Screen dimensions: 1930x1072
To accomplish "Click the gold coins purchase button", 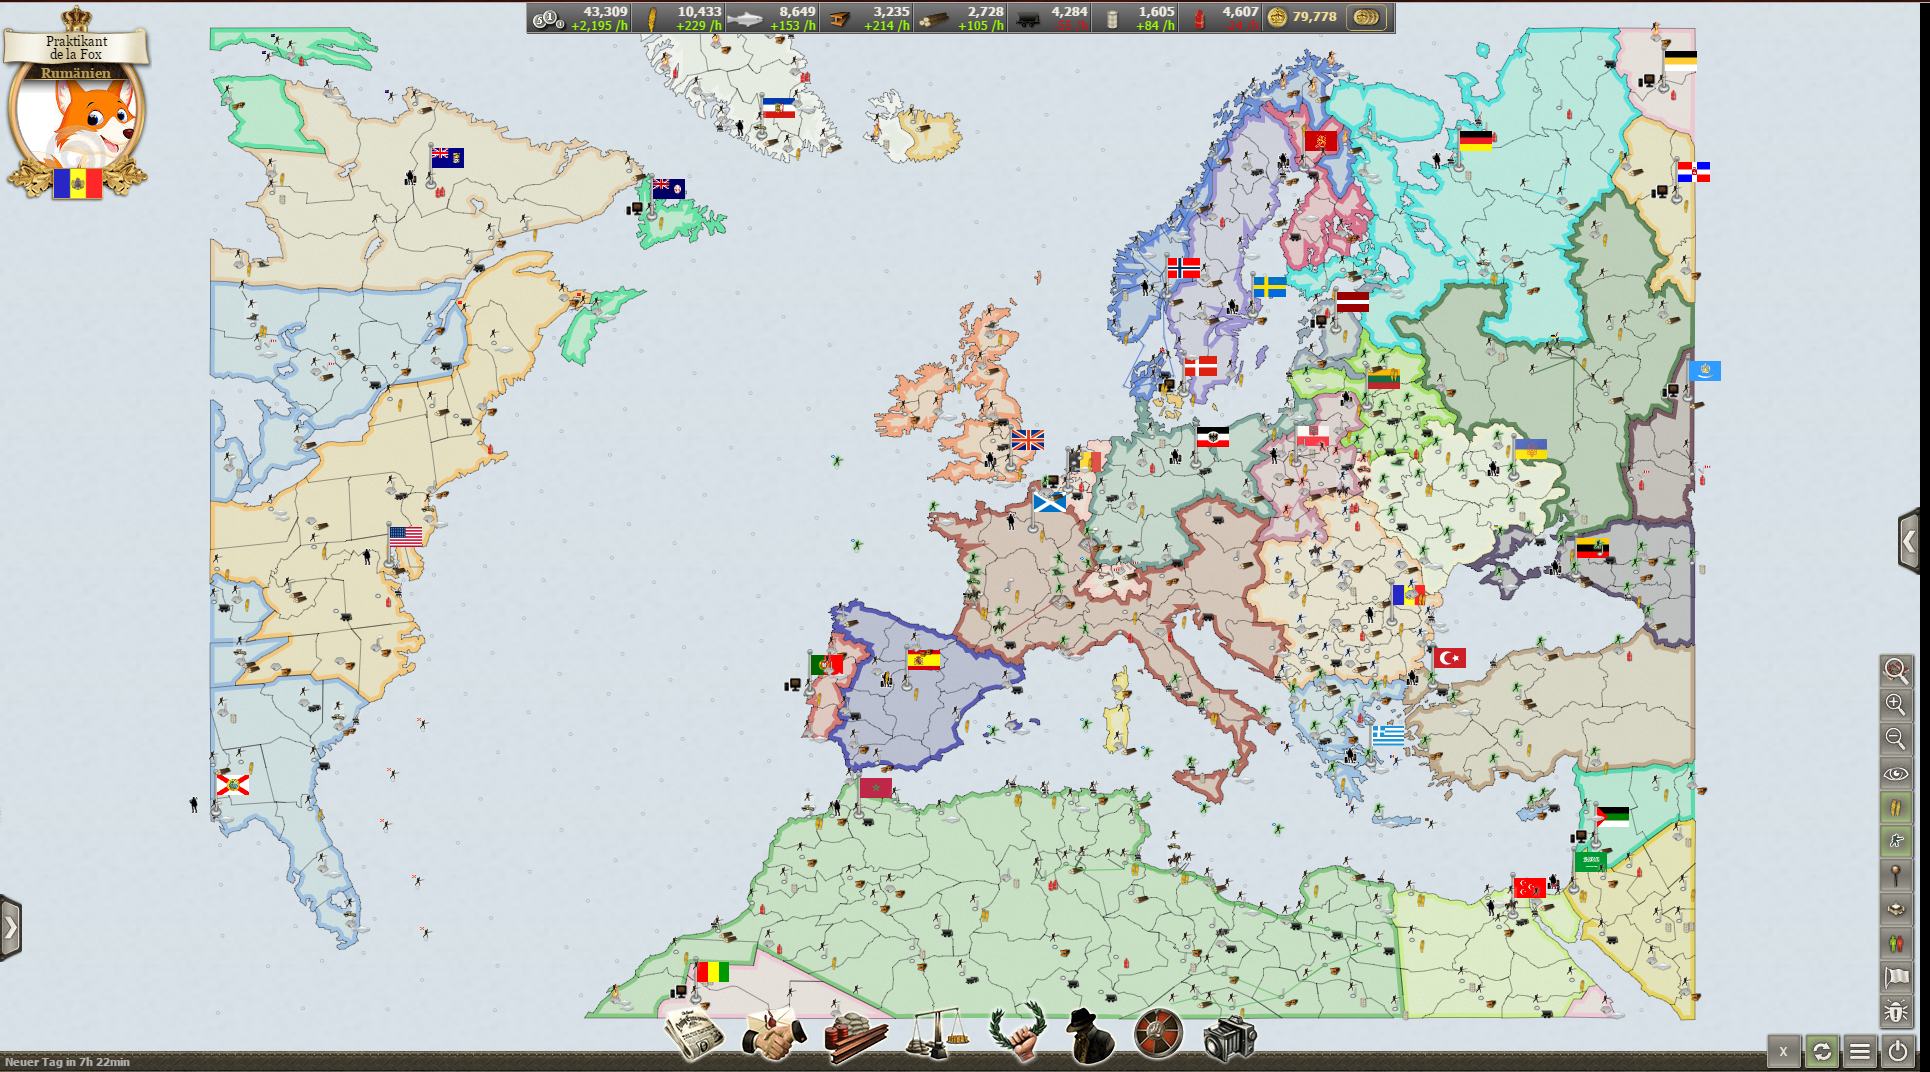I will [x=1366, y=18].
